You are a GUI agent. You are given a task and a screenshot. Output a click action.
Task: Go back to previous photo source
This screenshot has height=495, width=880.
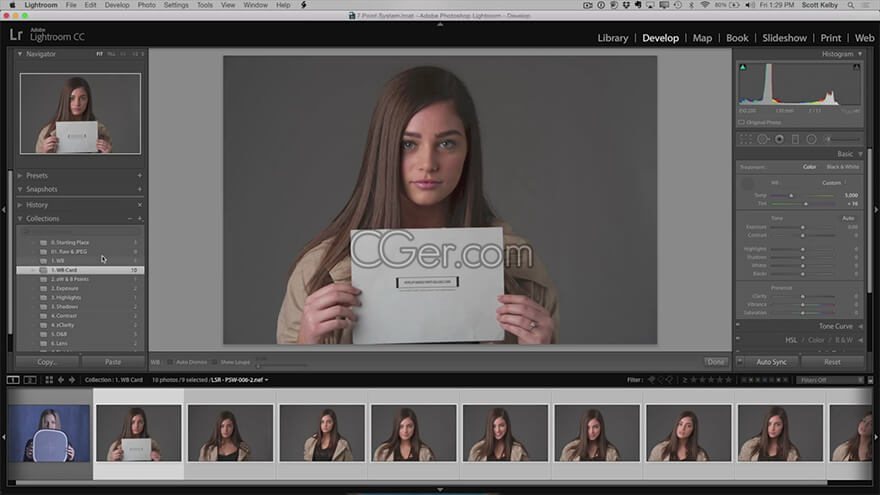61,380
